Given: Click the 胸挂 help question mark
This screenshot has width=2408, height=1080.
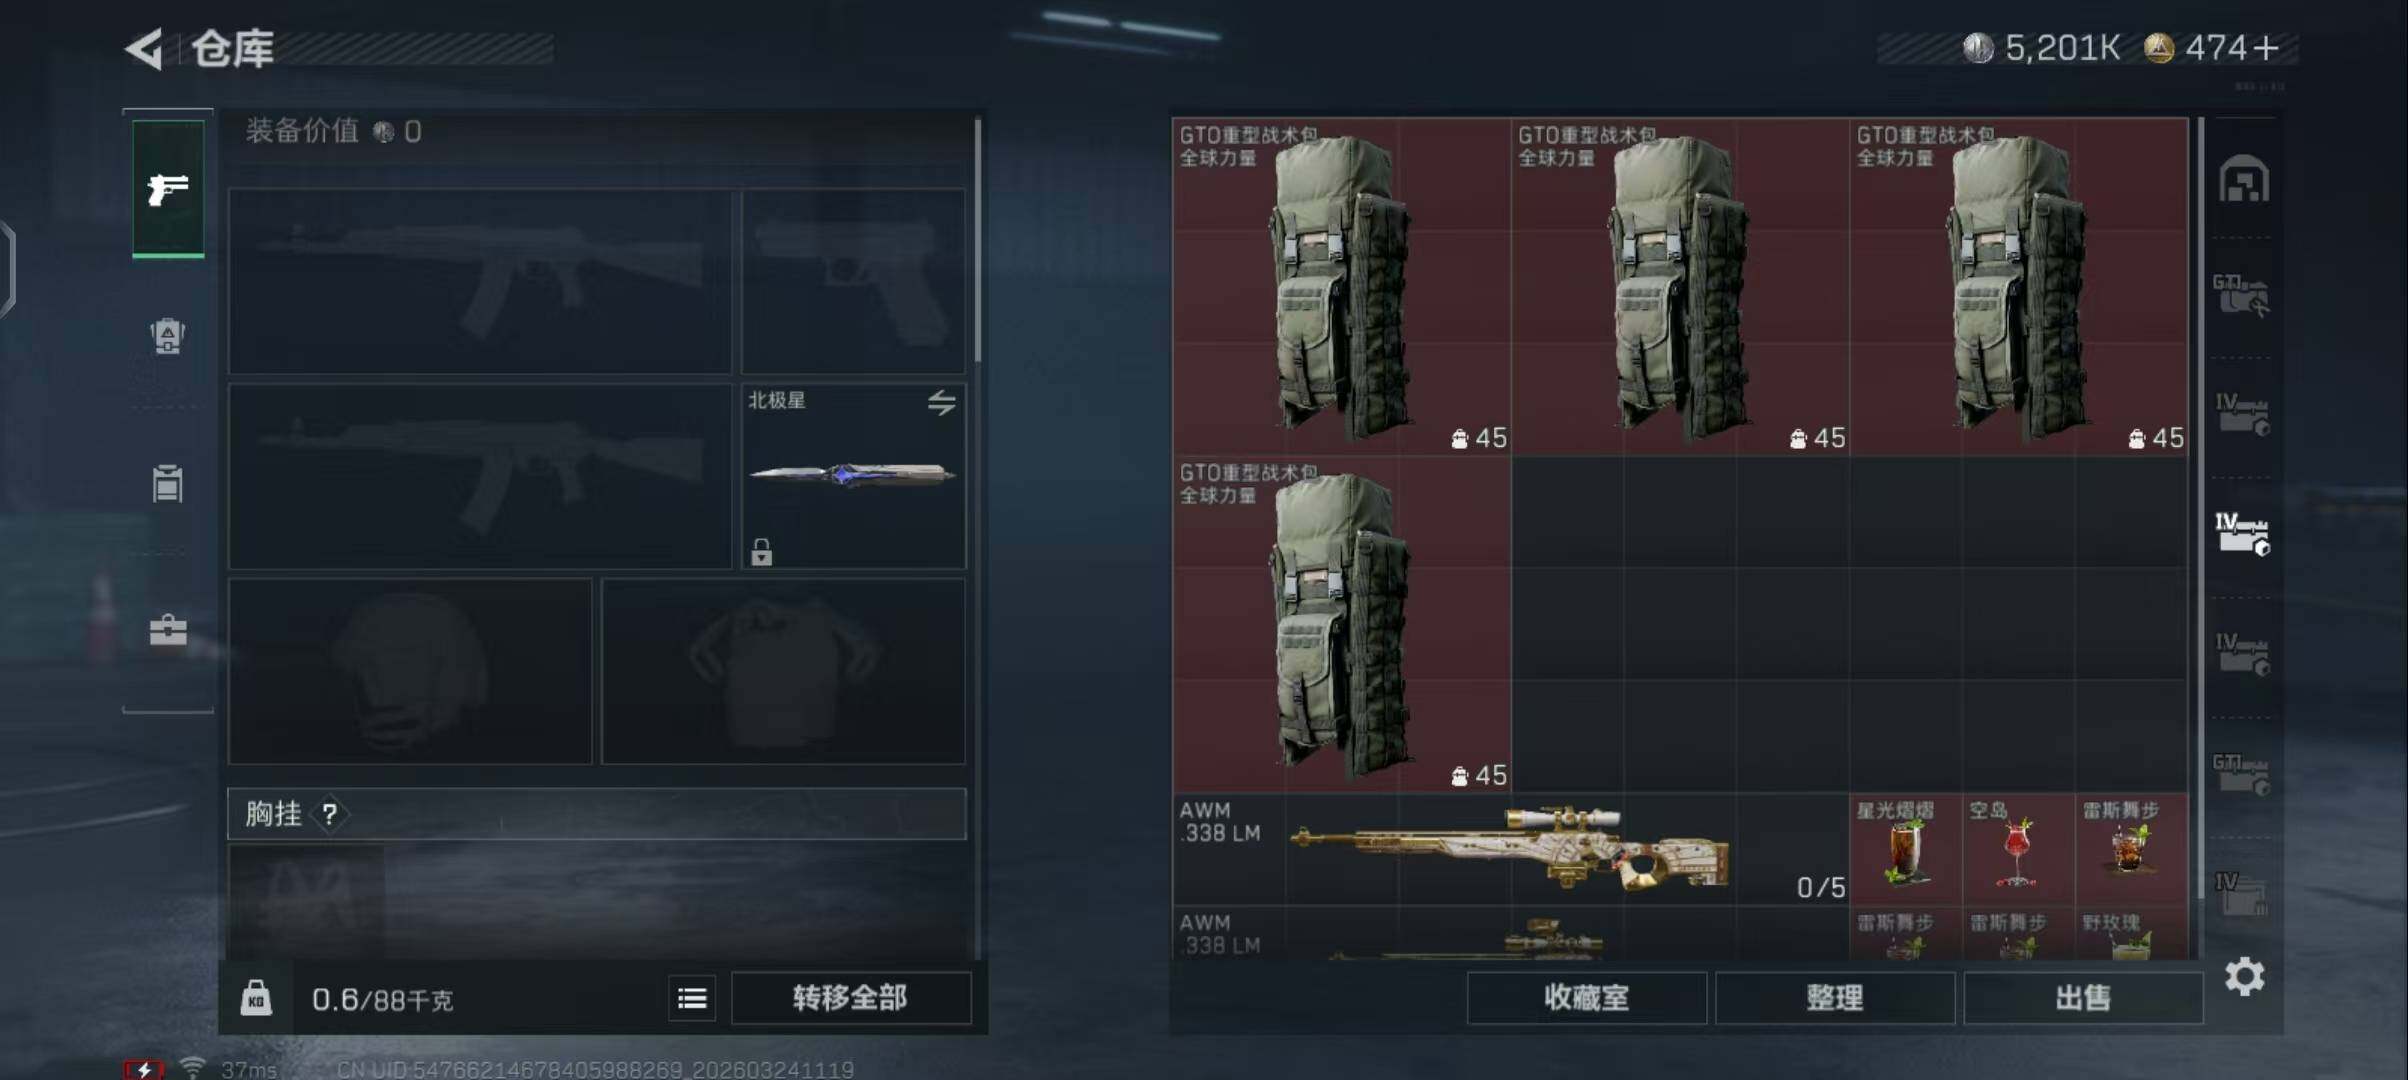Looking at the screenshot, I should point(330,814).
